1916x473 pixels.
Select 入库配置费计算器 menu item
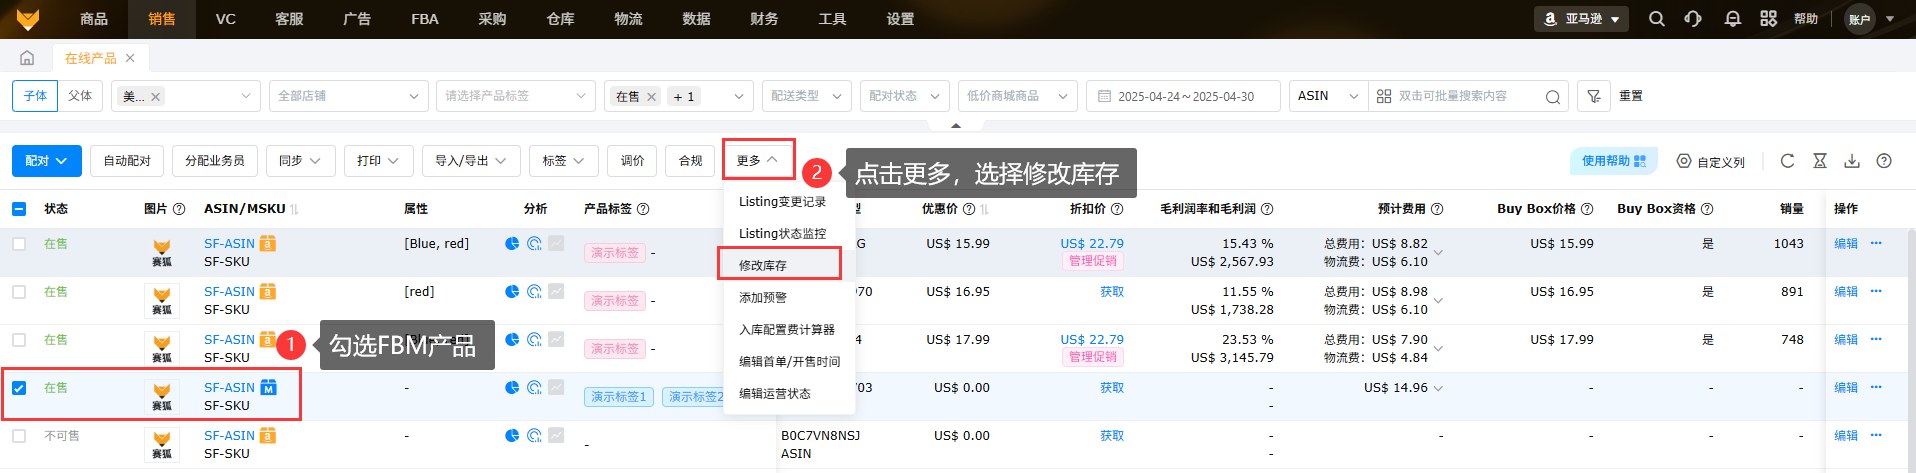(x=787, y=330)
